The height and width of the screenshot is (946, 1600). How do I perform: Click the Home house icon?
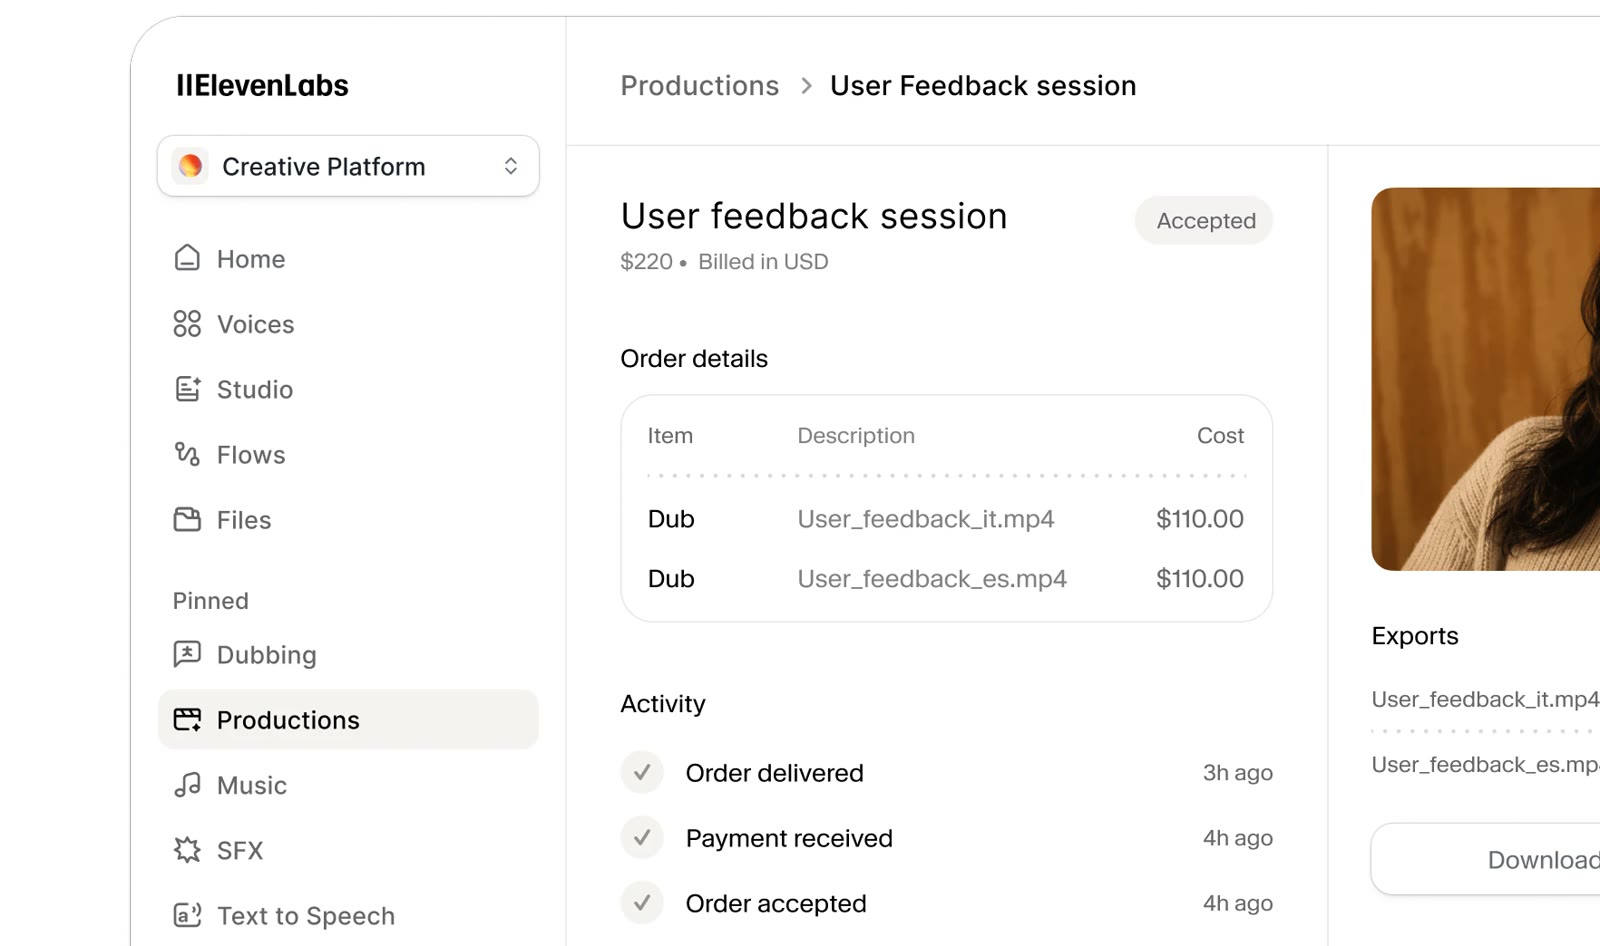(x=187, y=258)
